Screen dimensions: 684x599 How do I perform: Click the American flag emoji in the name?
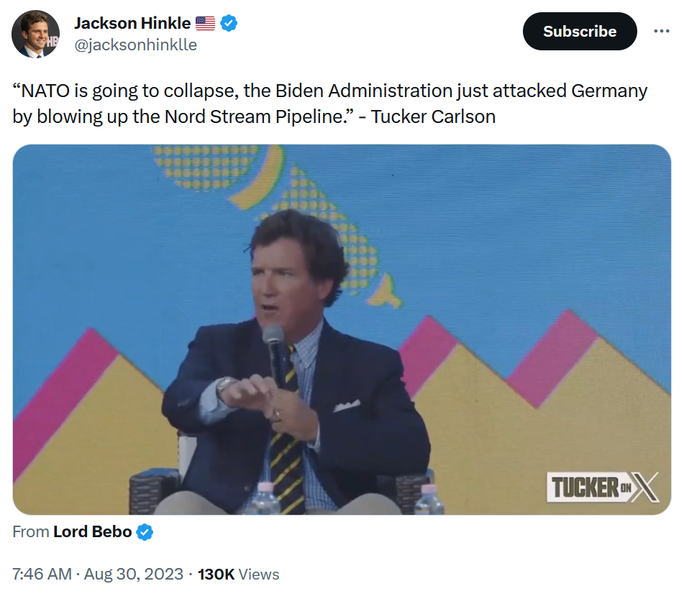205,23
